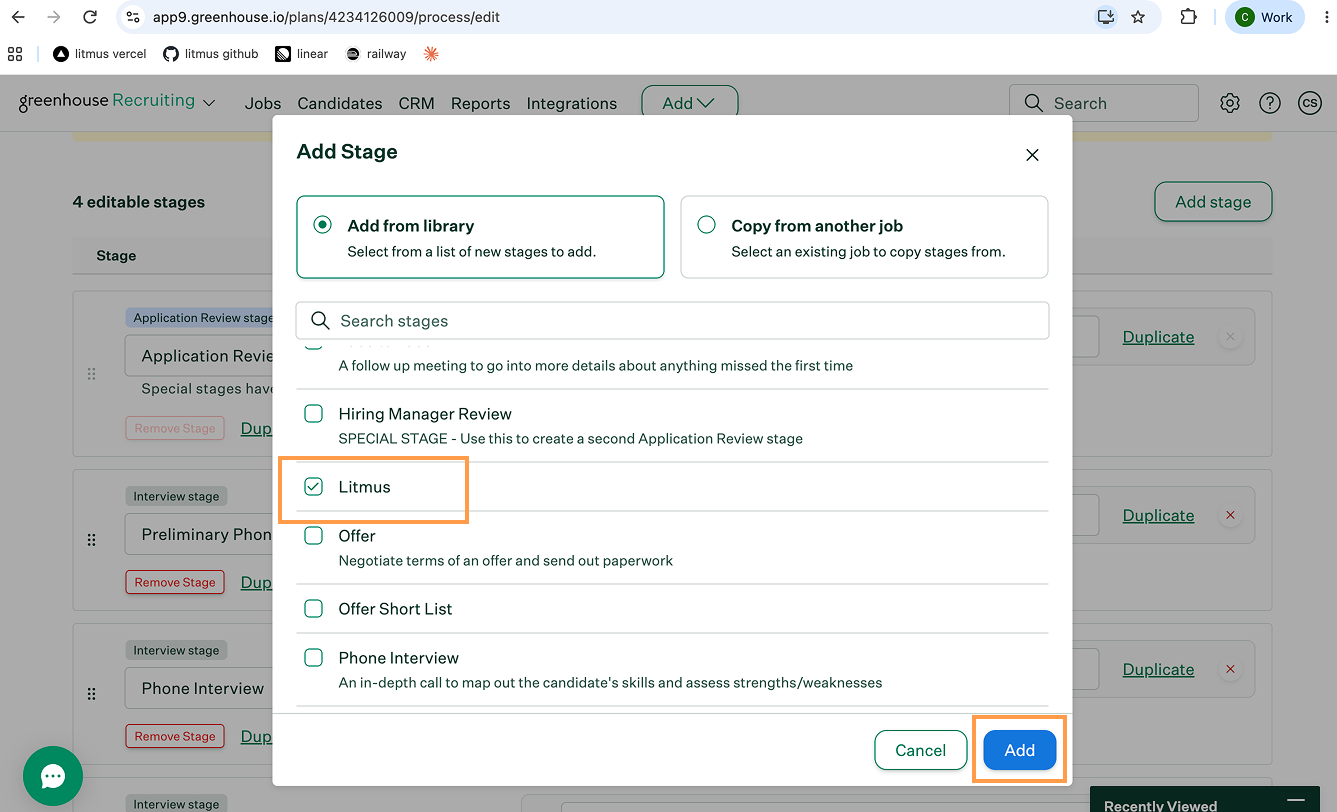Click the browser reload icon
The image size is (1337, 812).
tap(90, 17)
